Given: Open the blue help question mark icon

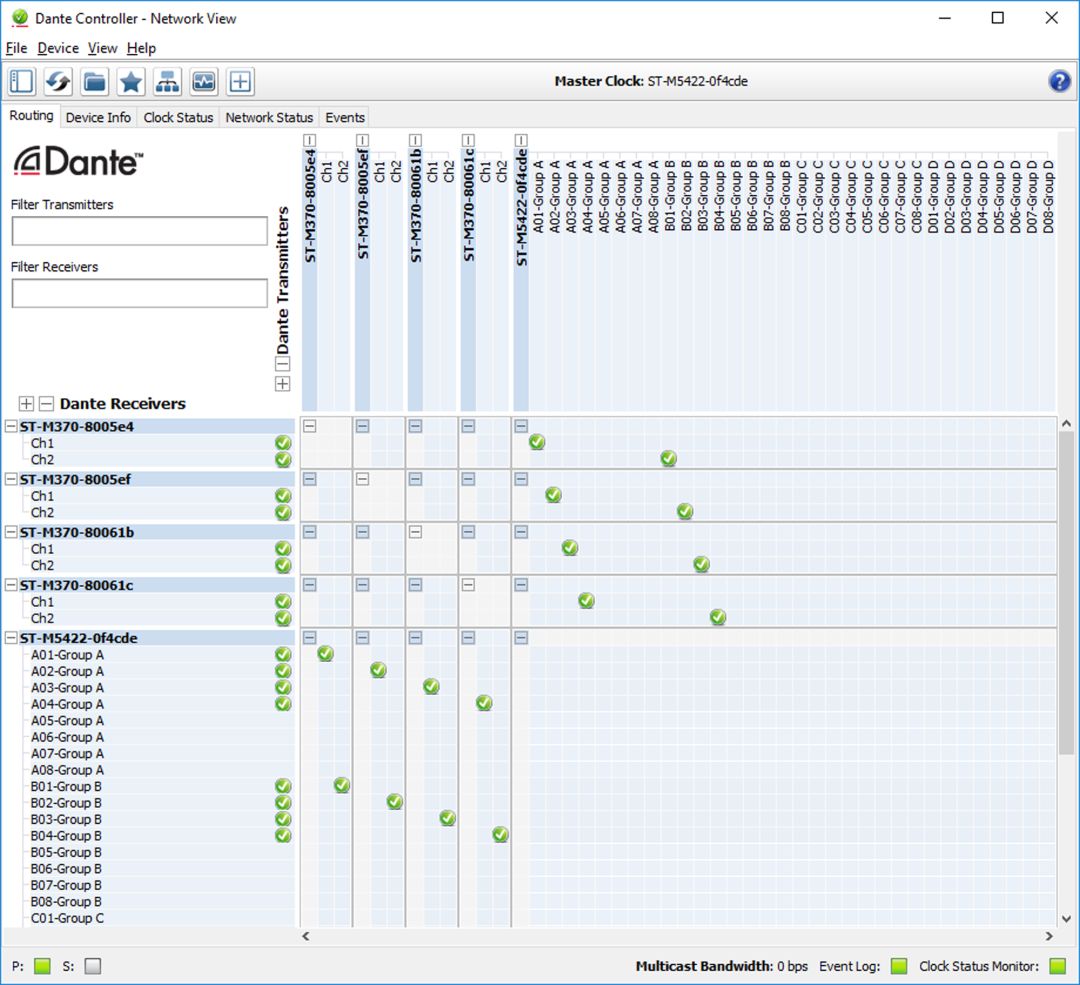Looking at the screenshot, I should (x=1059, y=81).
